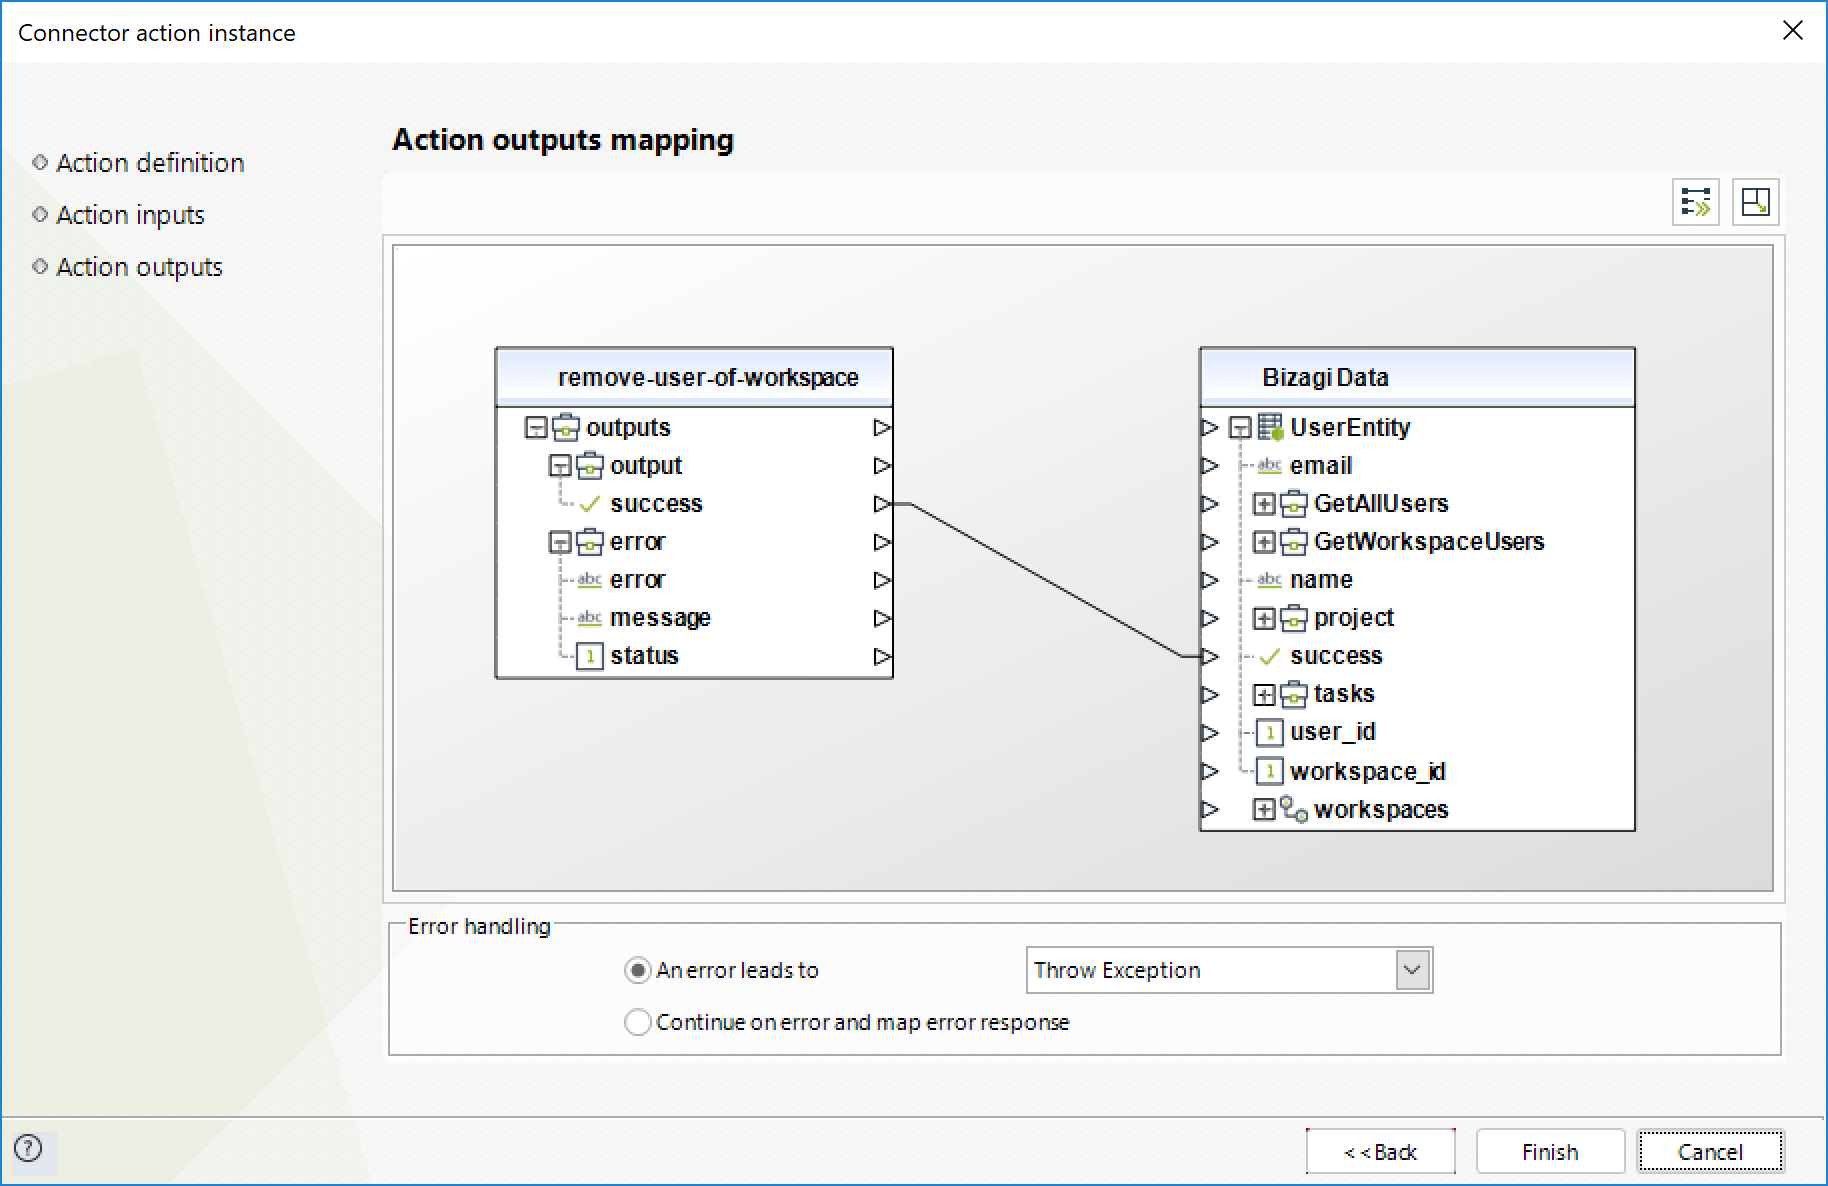Click the UserEntity table icon
Image resolution: width=1828 pixels, height=1186 pixels.
coord(1270,427)
